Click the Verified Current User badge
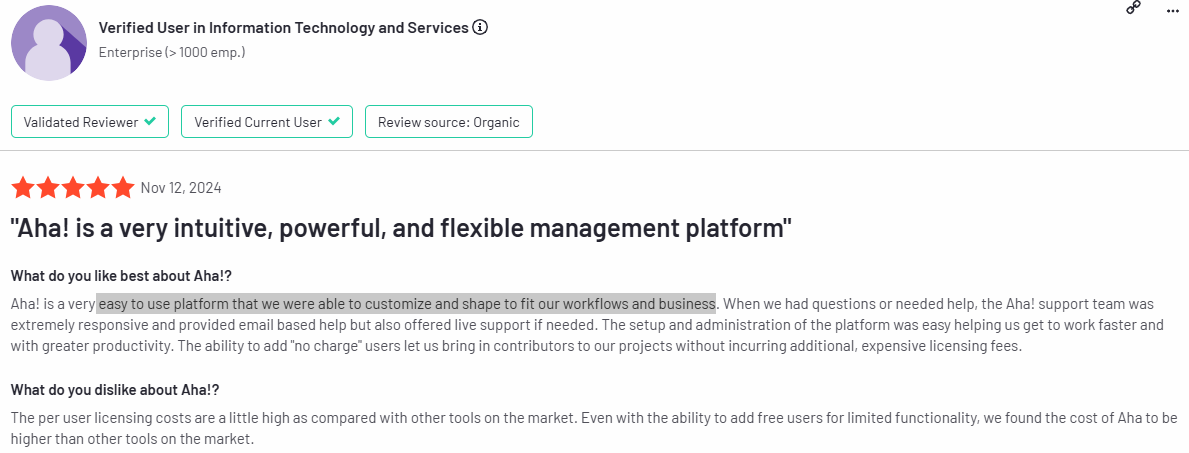 (267, 121)
